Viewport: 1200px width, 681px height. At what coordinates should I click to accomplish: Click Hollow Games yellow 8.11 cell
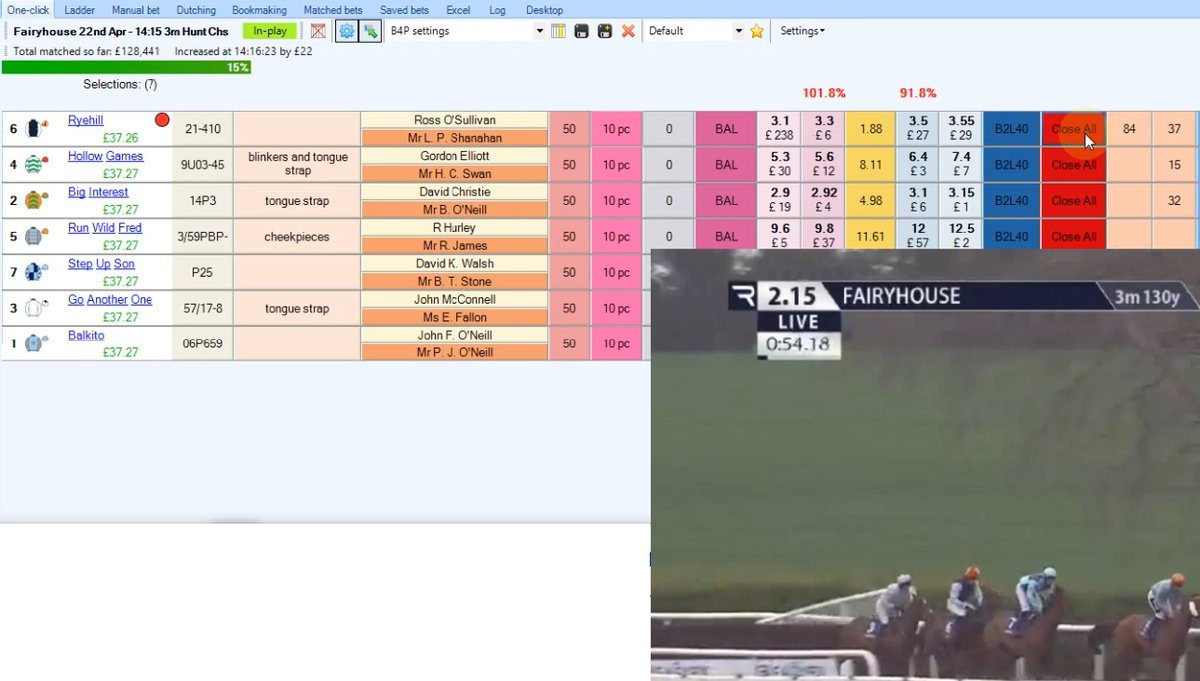870,165
